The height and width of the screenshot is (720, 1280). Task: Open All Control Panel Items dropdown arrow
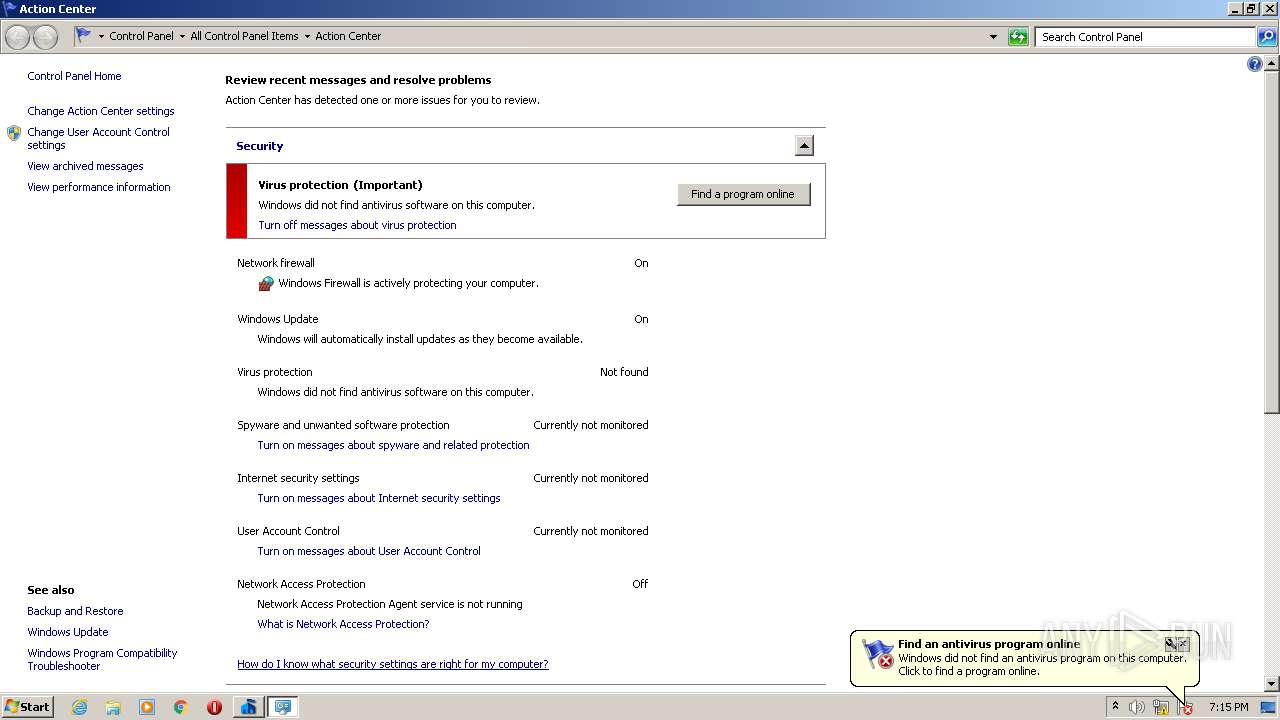(307, 37)
